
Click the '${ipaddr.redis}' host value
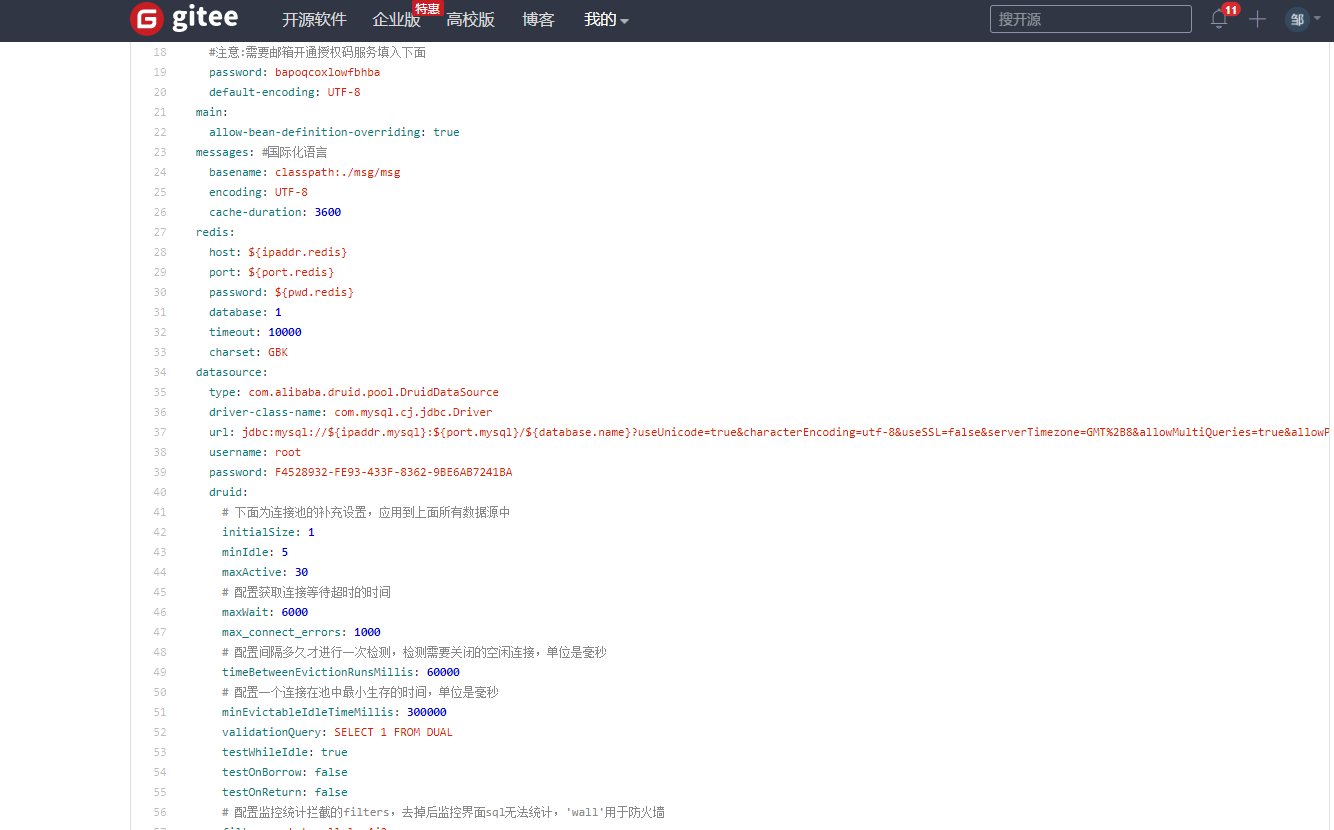[x=298, y=252]
